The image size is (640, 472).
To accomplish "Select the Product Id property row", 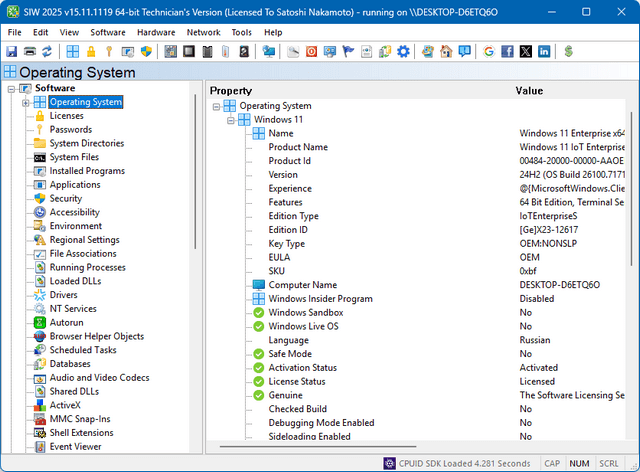I will click(289, 161).
